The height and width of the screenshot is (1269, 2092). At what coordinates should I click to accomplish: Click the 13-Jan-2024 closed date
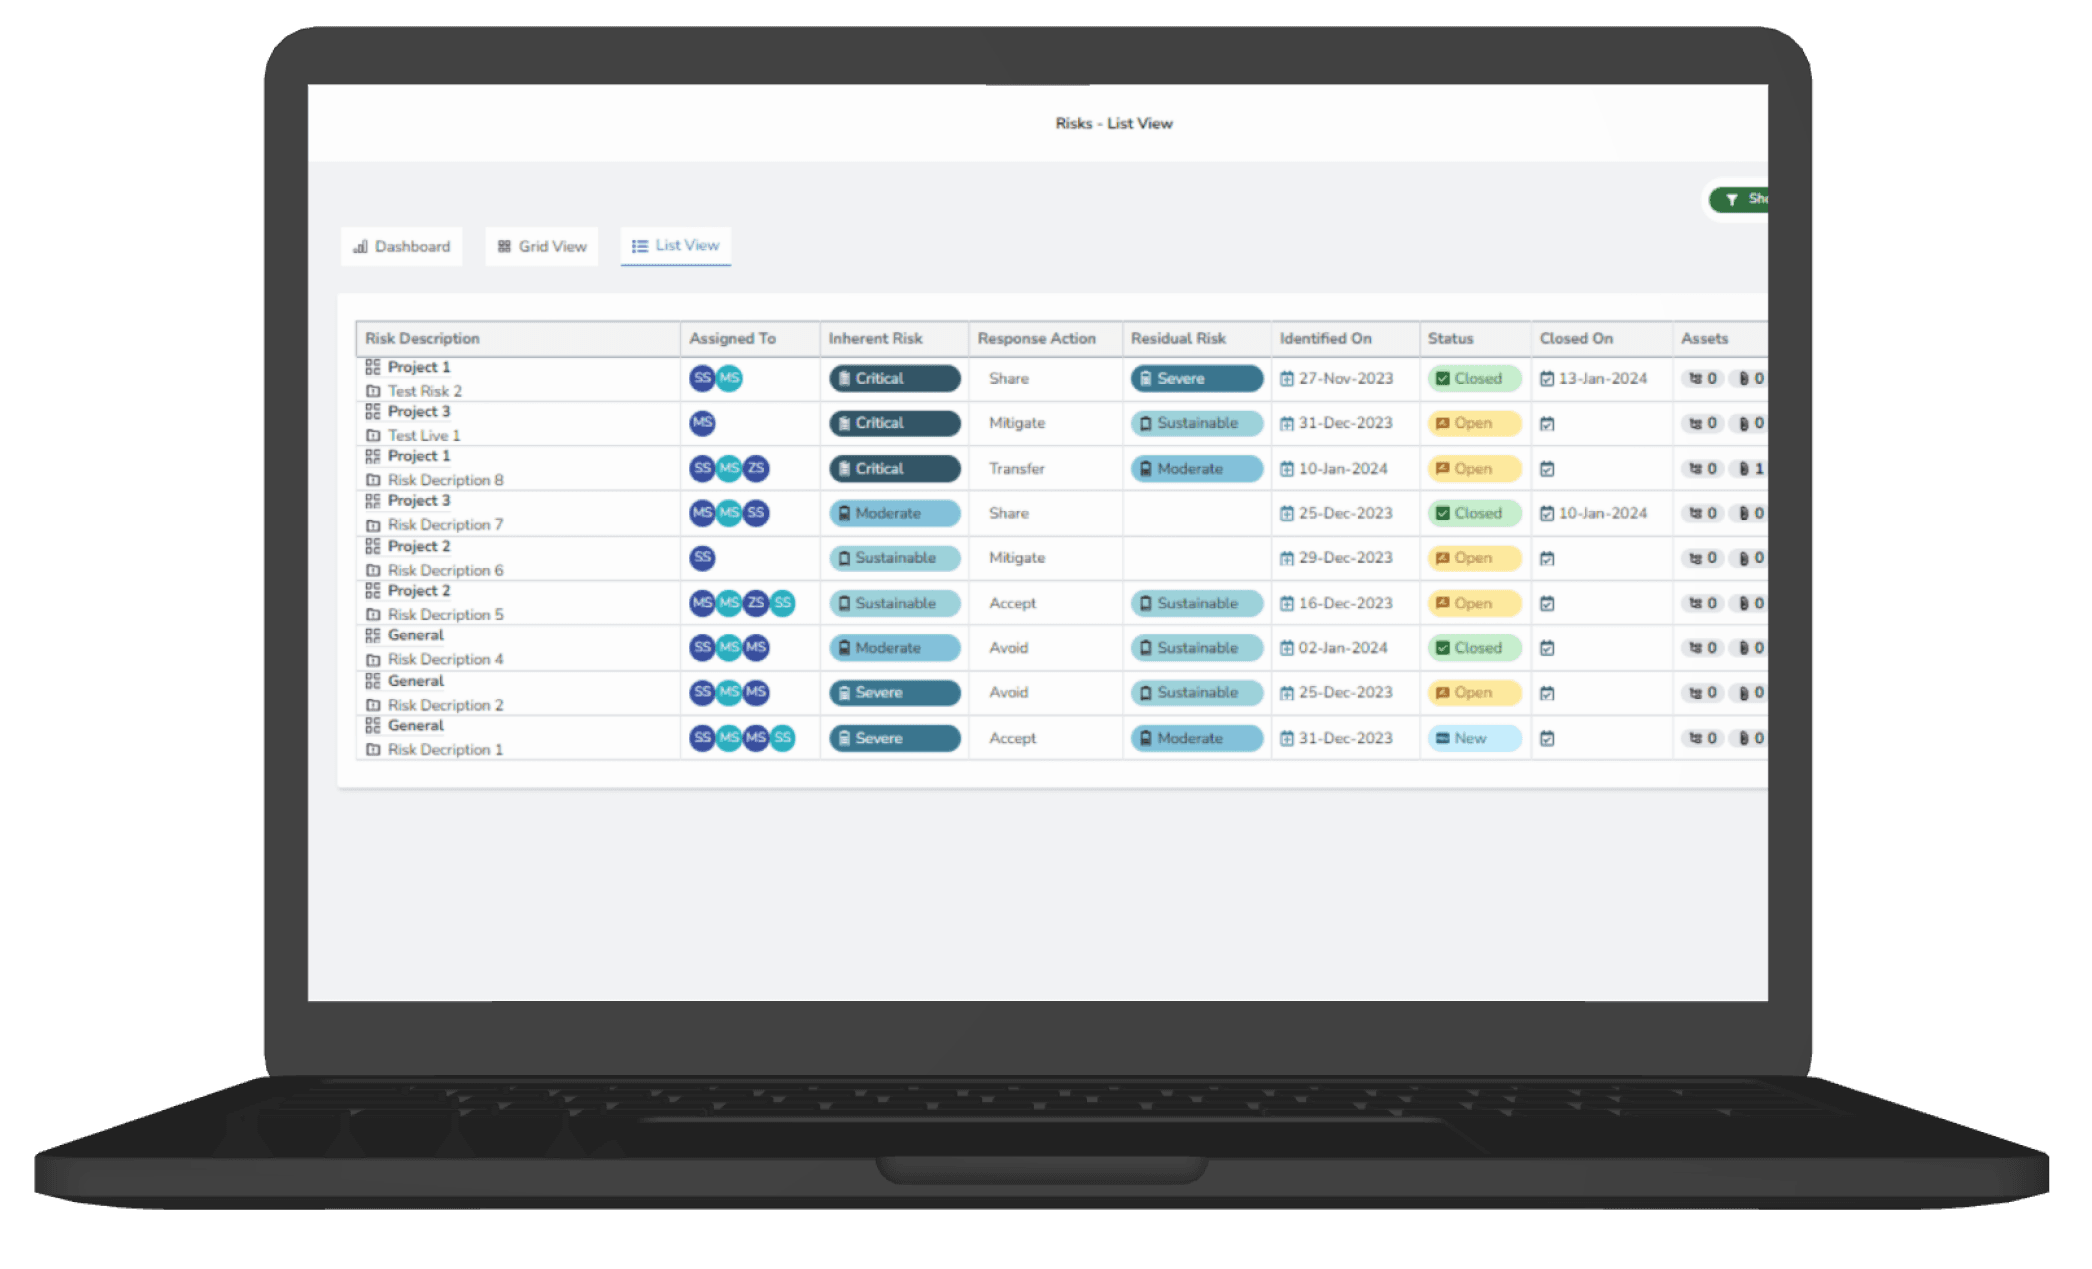[x=1602, y=378]
